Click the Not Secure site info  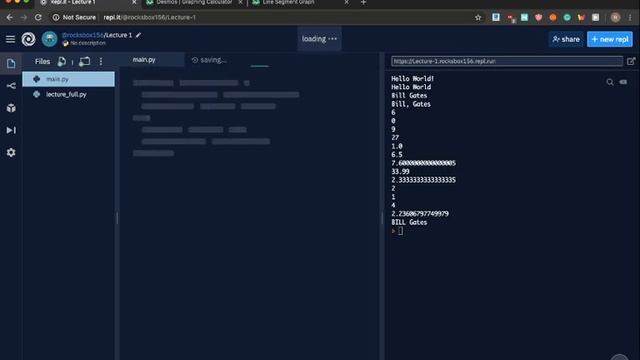pos(74,18)
